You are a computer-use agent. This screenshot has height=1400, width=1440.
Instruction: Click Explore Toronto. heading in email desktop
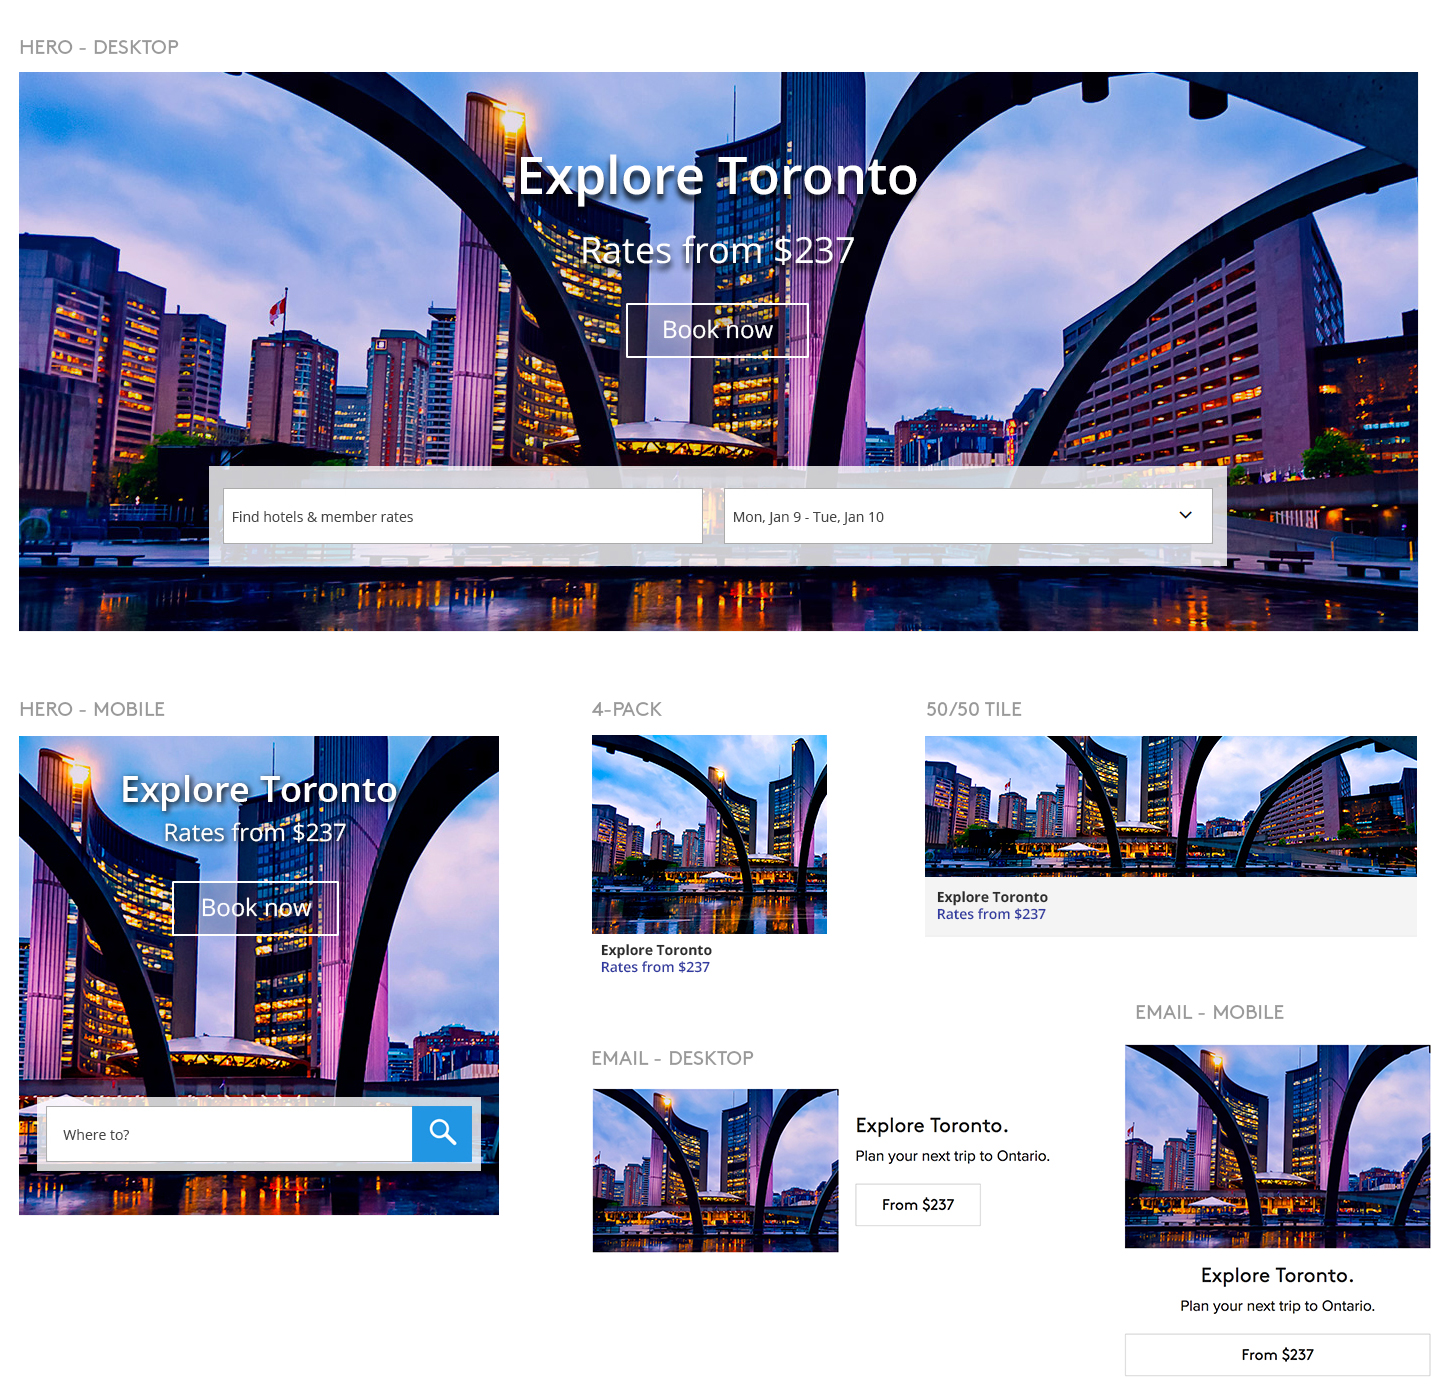931,1125
